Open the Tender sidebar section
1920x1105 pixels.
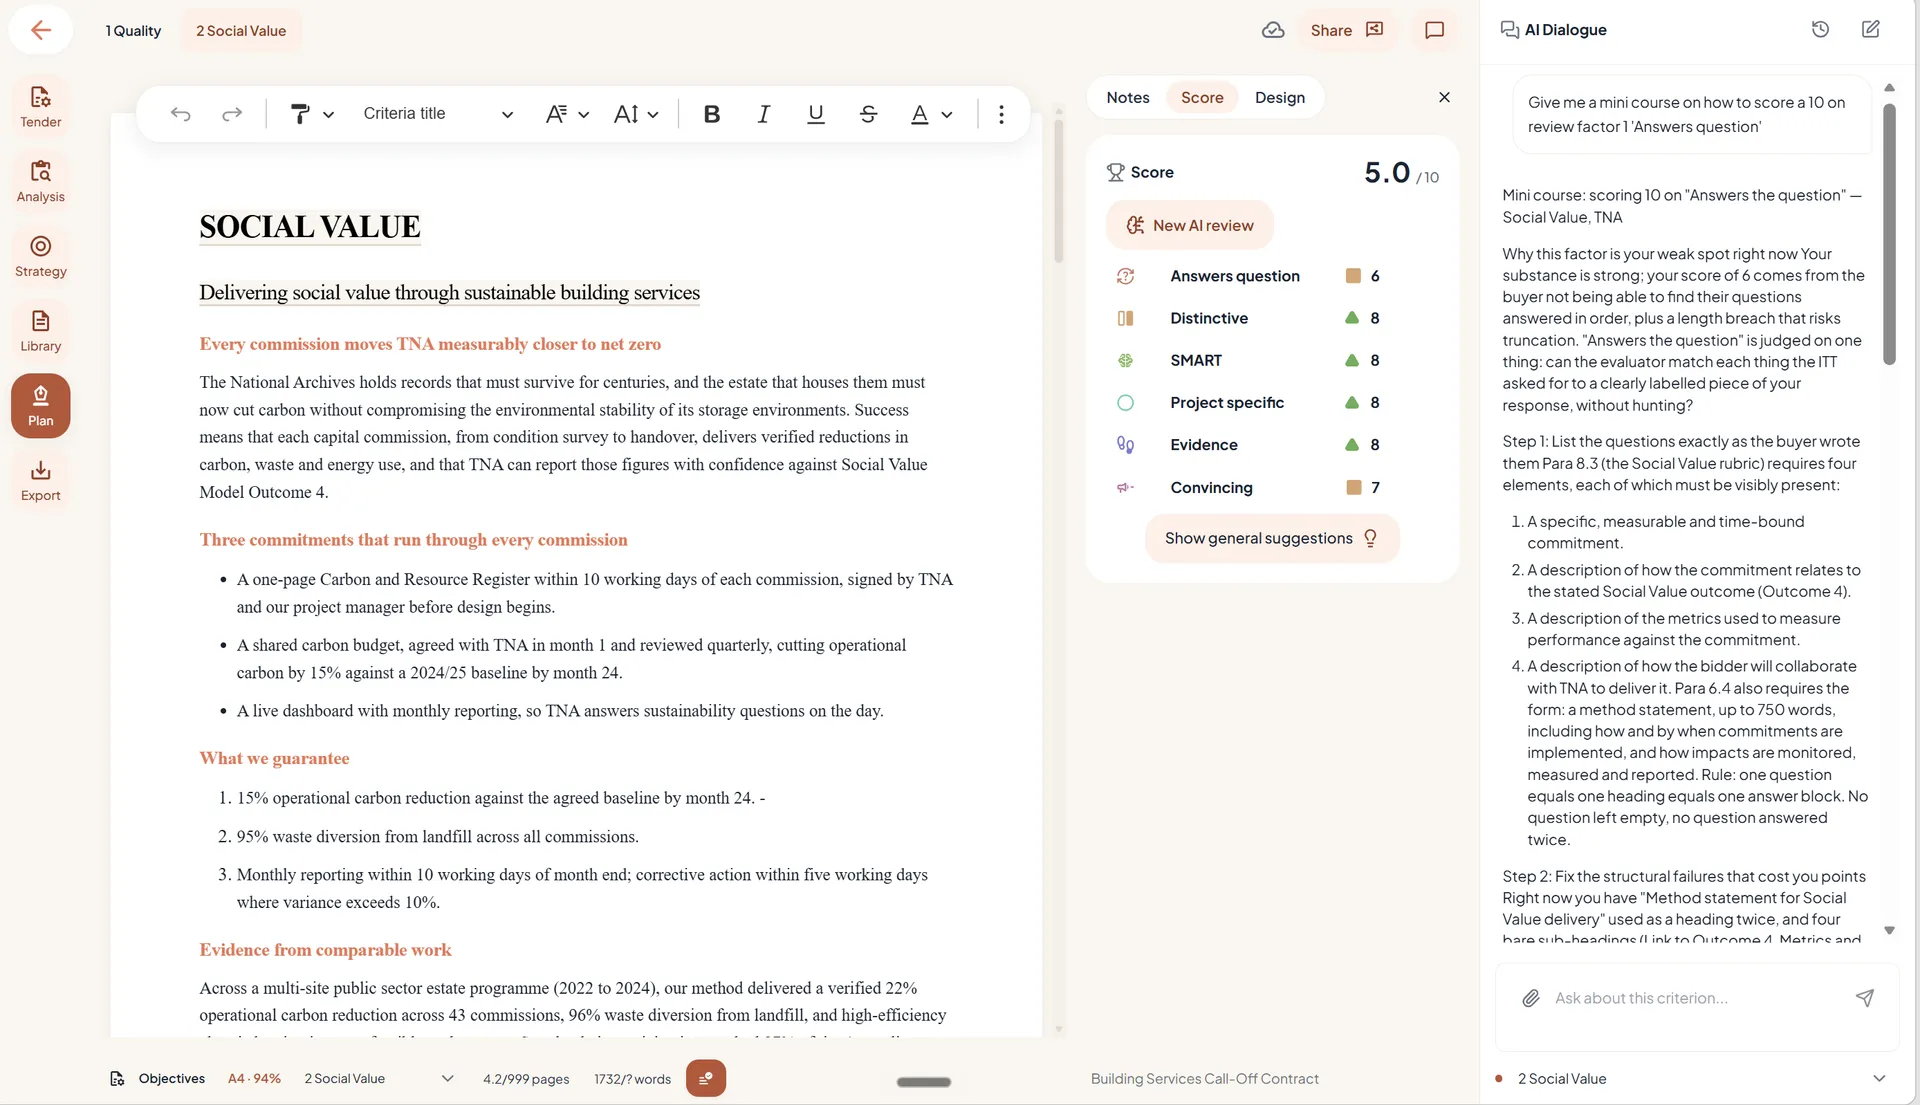[x=41, y=106]
